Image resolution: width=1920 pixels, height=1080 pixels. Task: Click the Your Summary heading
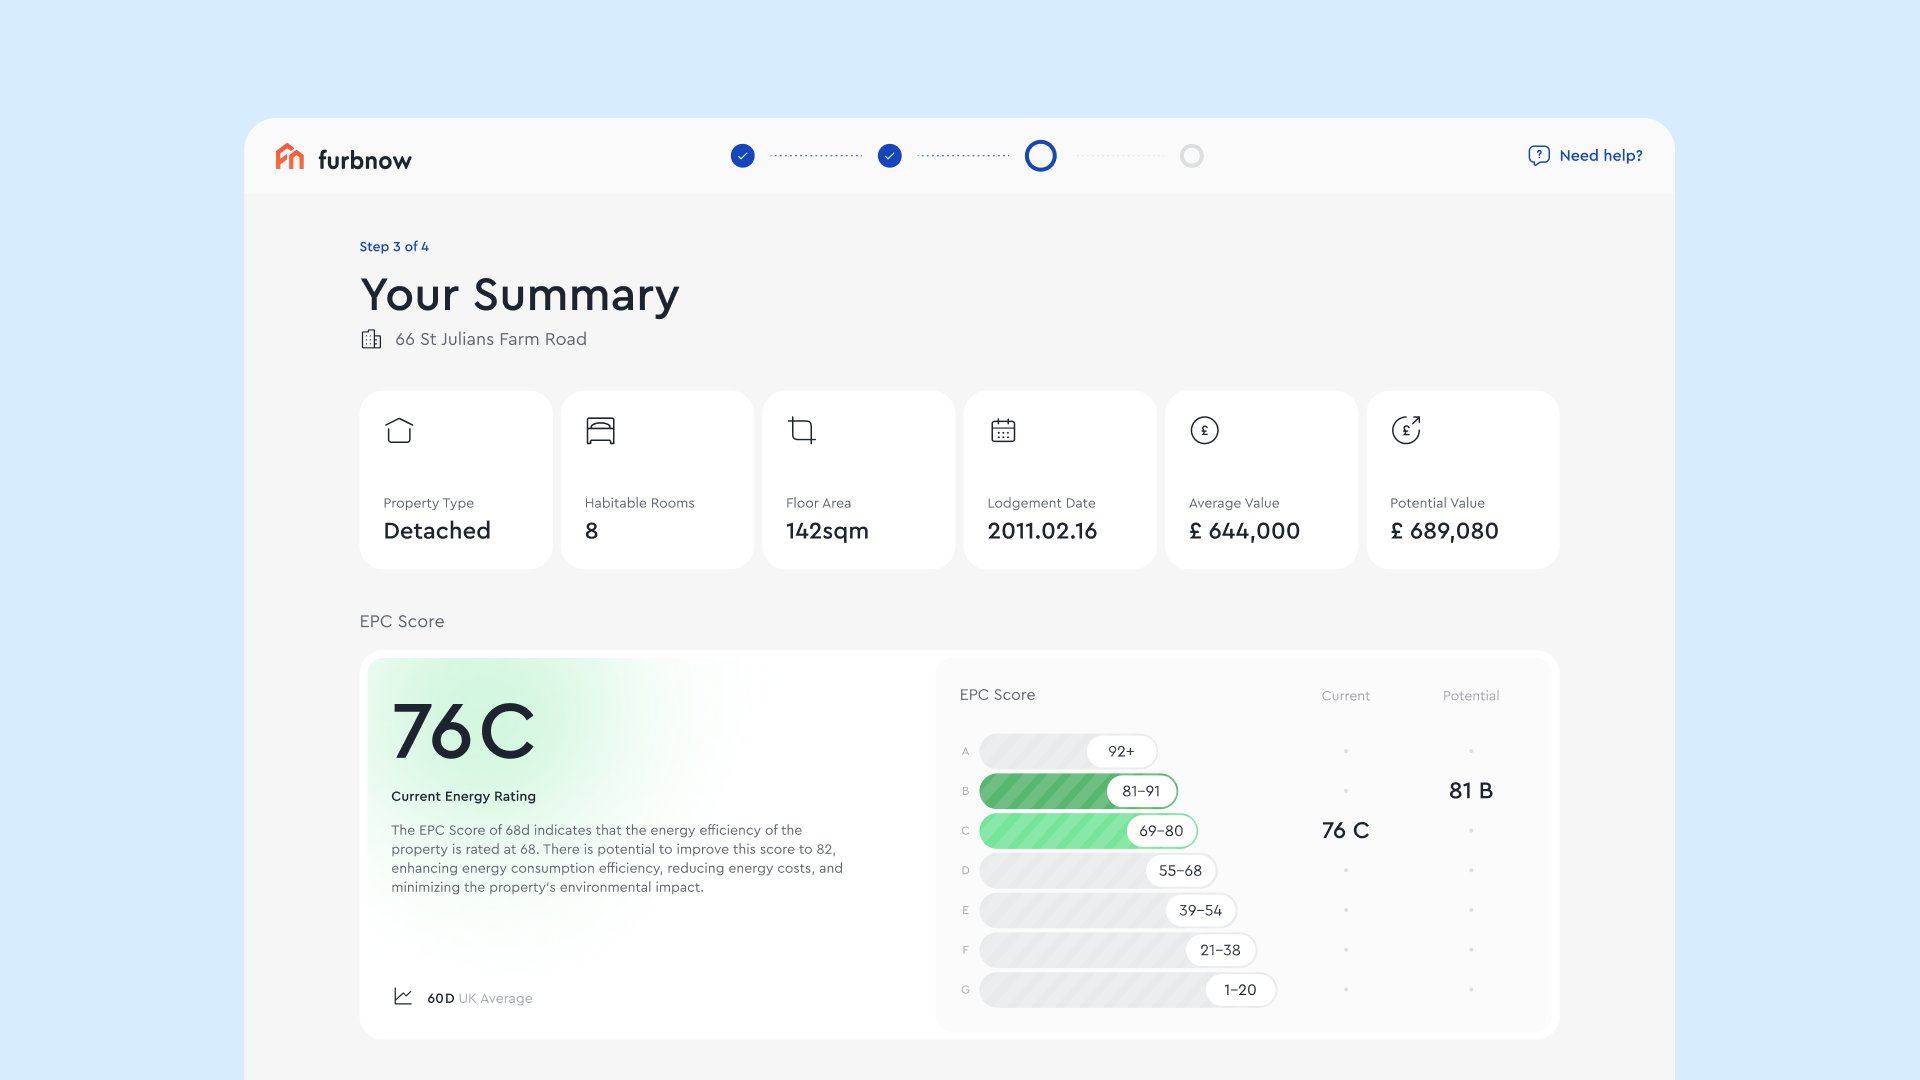click(x=519, y=295)
